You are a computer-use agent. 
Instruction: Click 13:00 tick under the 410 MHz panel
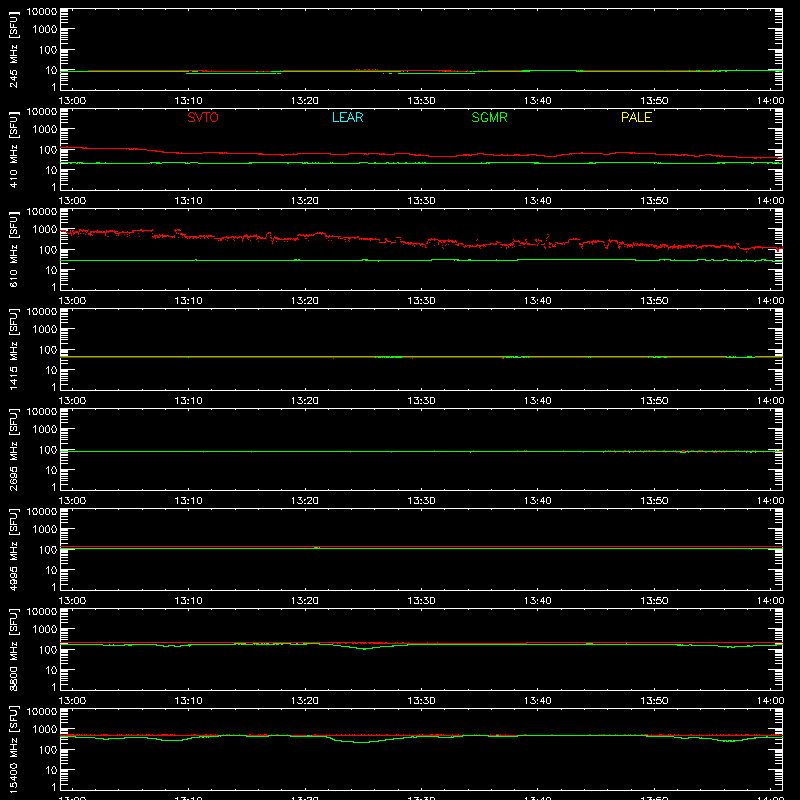[72, 201]
